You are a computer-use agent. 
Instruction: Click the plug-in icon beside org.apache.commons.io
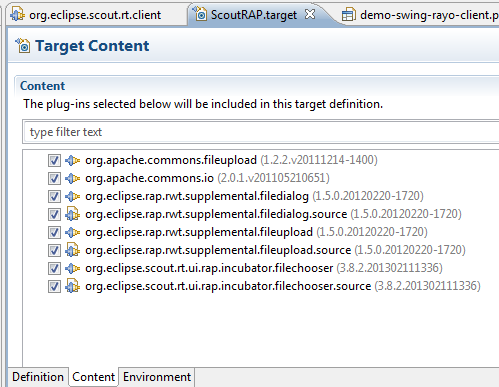tap(72, 178)
